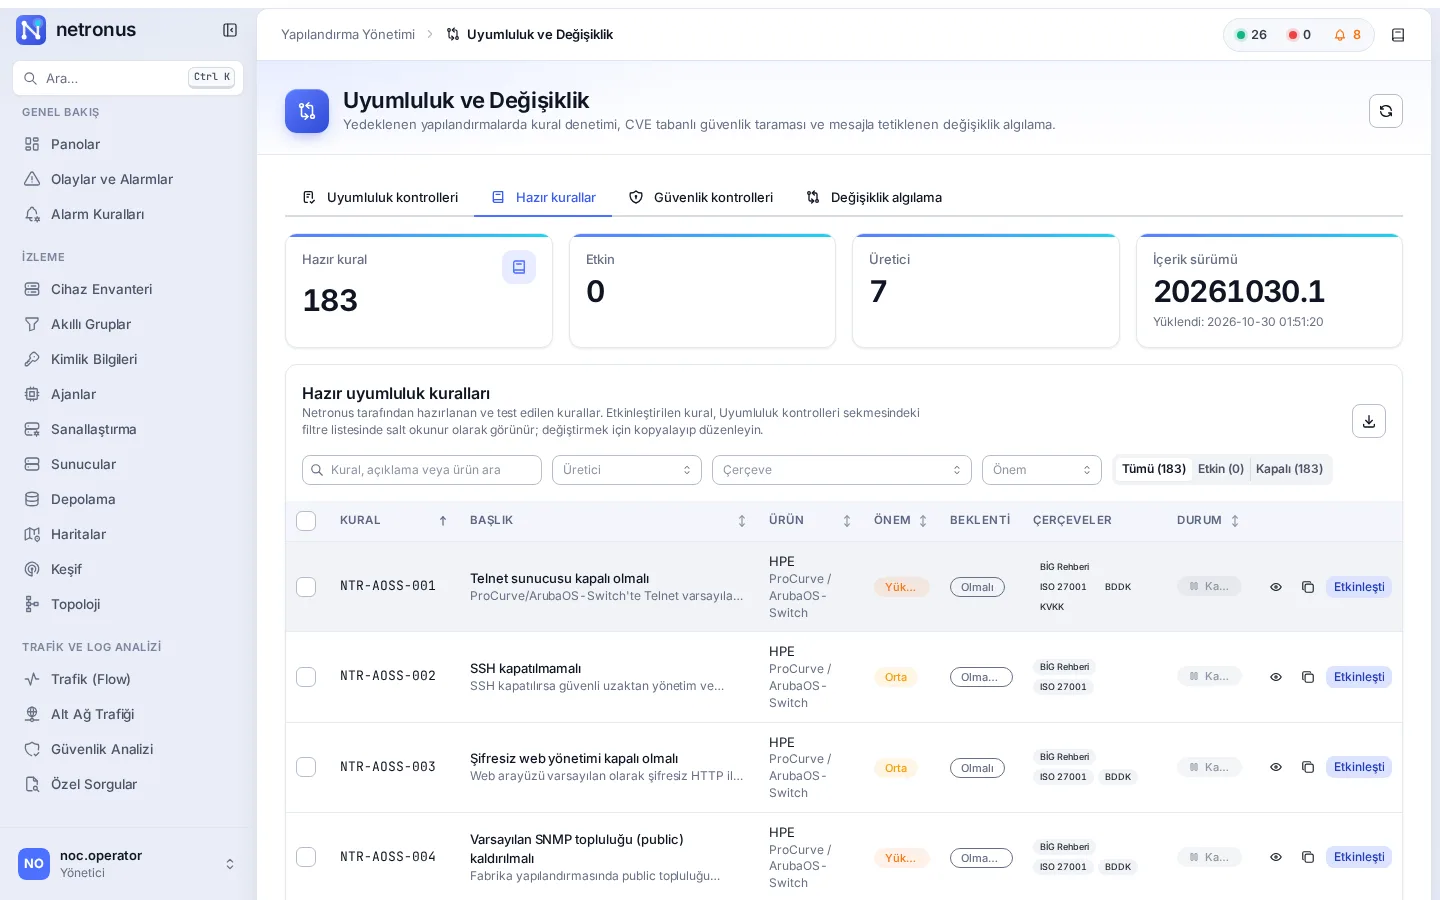Viewport: 1440px width, 900px height.
Task: Switch to the Güvenlik kontrolleri tab
Action: (701, 198)
